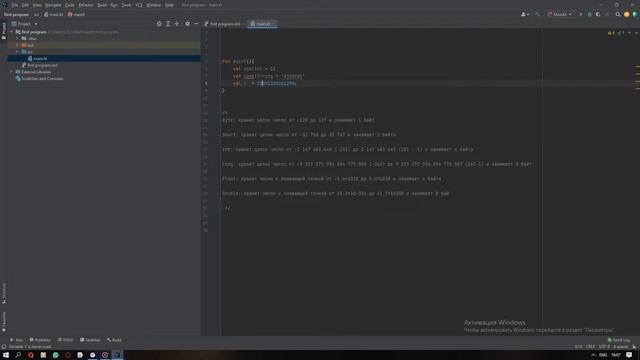This screenshot has width=640, height=360.
Task: Click the ENG language indicator
Action: pos(603,355)
